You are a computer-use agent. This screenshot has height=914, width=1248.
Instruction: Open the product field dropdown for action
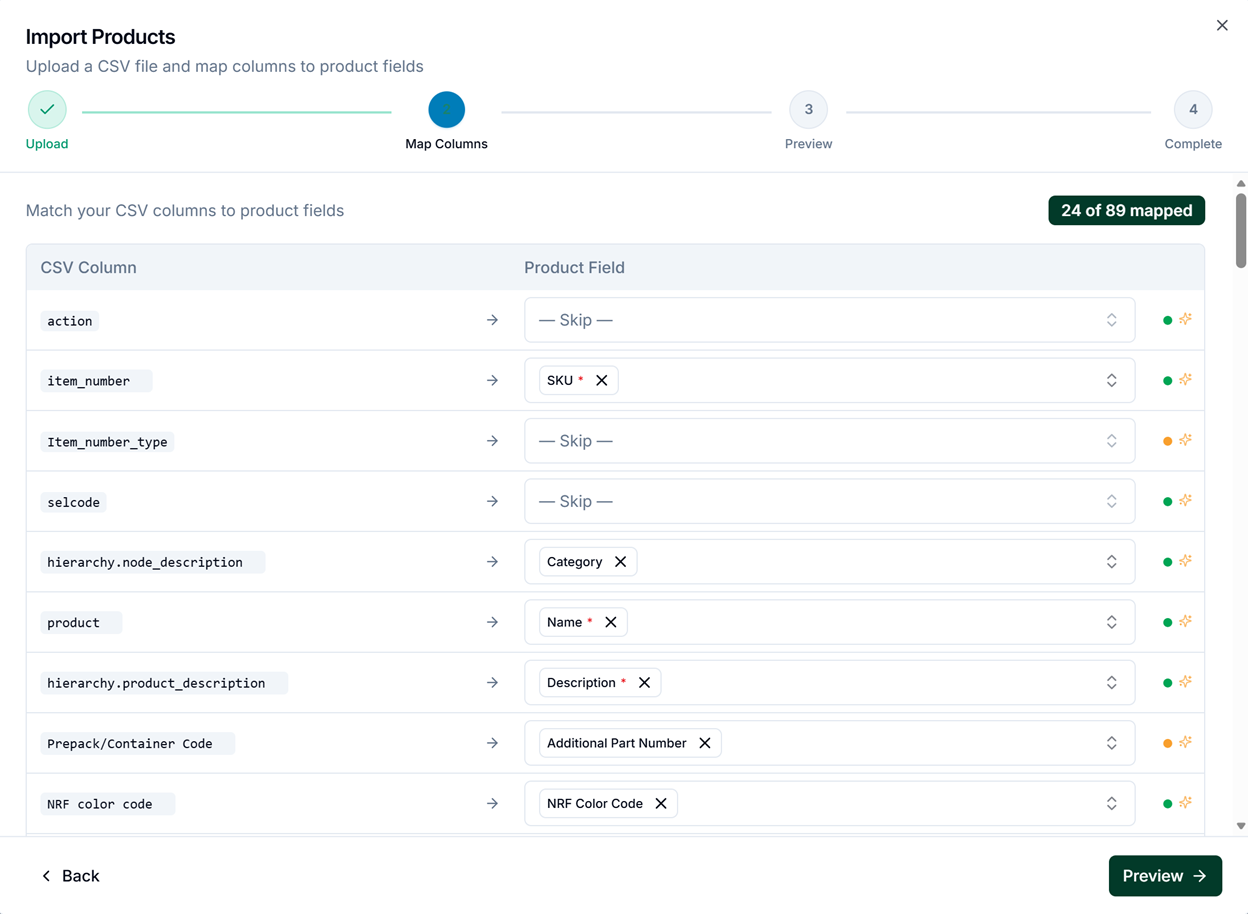(x=829, y=320)
